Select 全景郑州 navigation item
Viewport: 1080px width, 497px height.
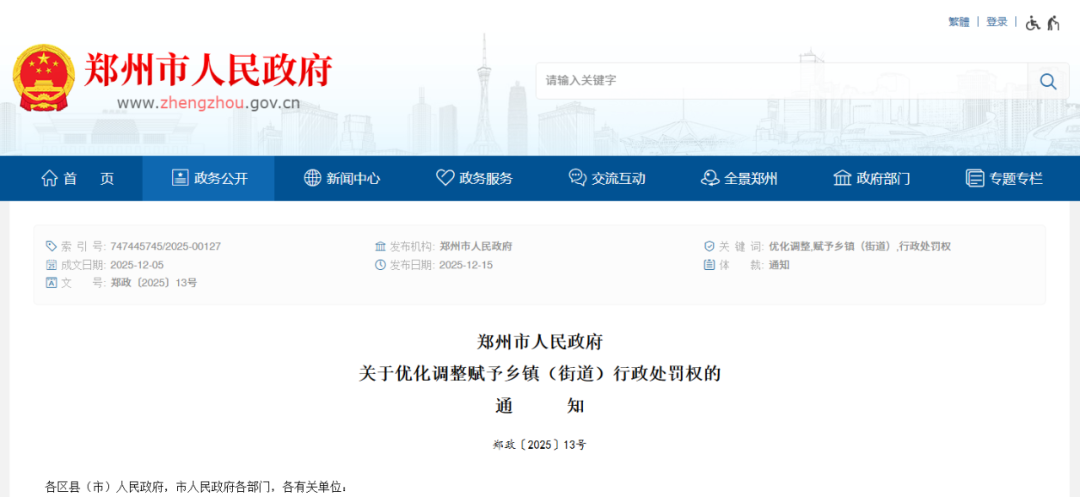click(x=739, y=178)
